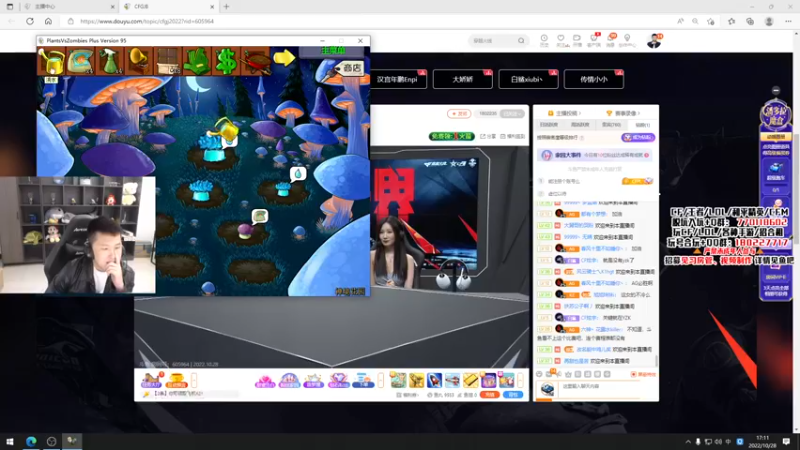Open the shop tag in Zen Garden
Image resolution: width=800 pixels, height=450 pixels.
351,68
